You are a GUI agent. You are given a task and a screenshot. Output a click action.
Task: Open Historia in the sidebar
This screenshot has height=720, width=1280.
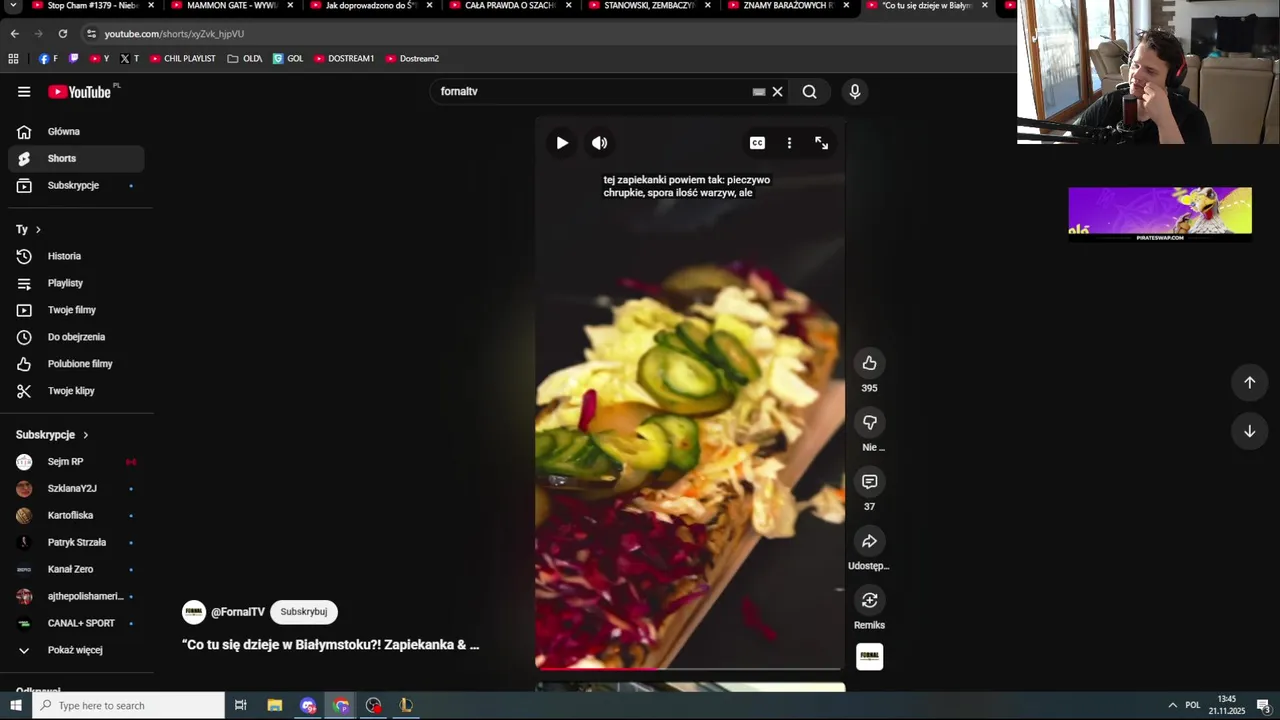pyautogui.click(x=76, y=256)
